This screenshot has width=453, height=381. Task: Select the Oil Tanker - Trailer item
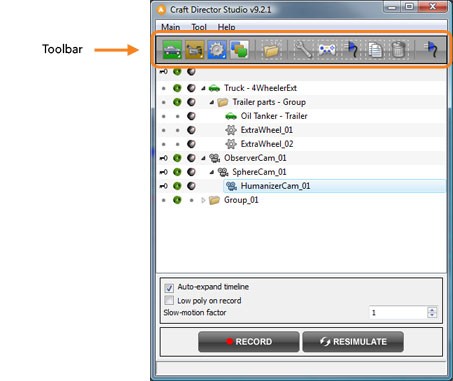pos(274,116)
